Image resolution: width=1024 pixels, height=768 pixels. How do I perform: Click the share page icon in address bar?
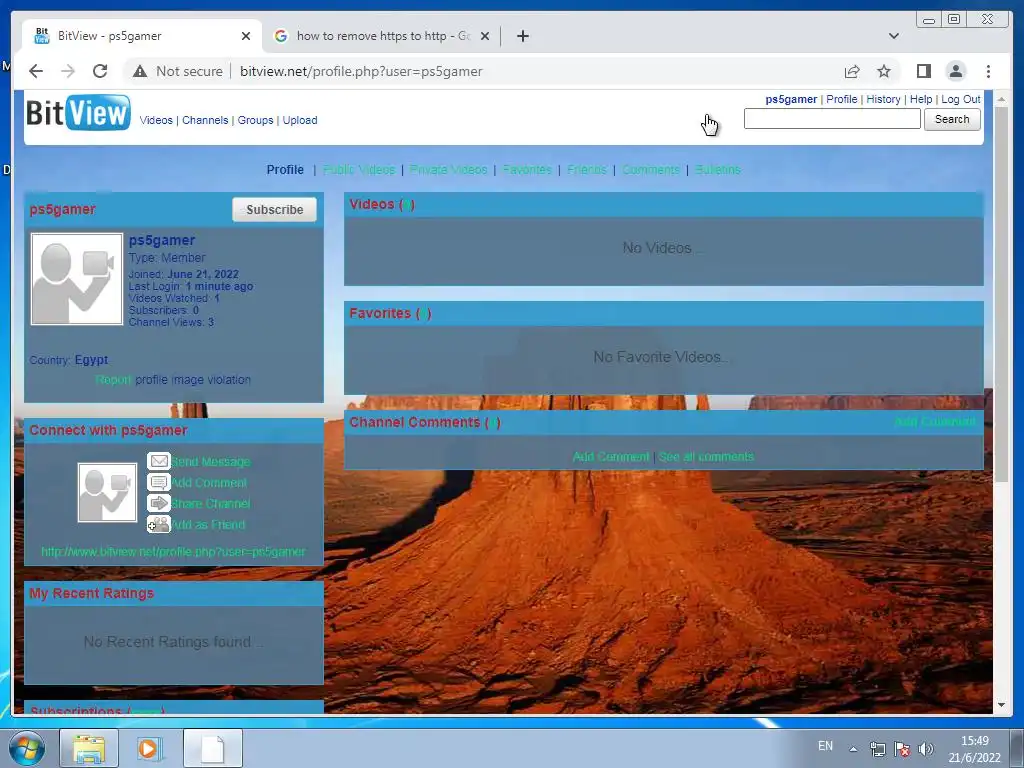point(852,71)
